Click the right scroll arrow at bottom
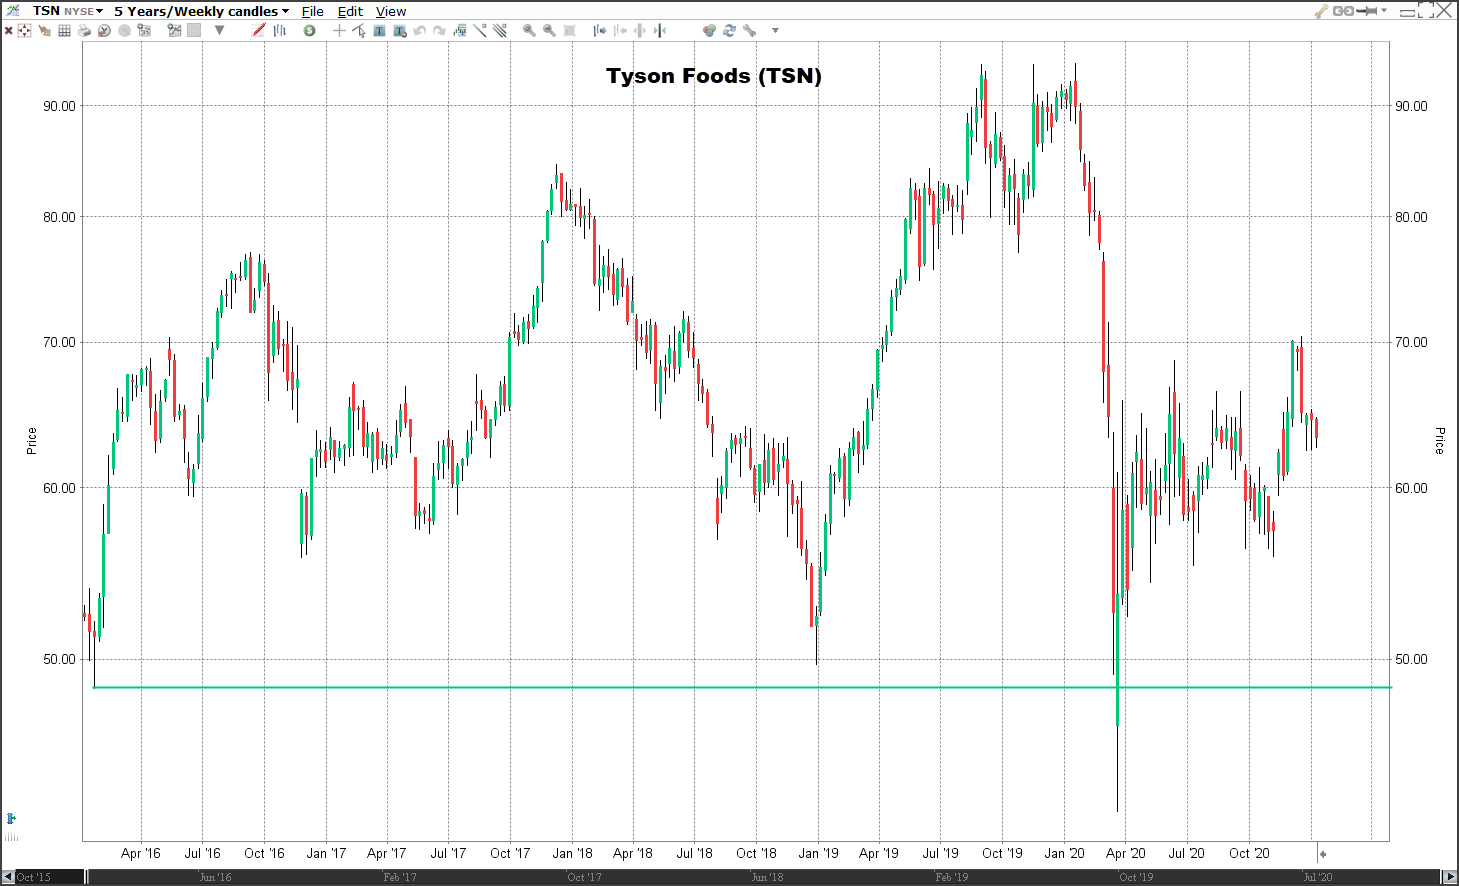This screenshot has height=886, width=1459. (x=1450, y=877)
